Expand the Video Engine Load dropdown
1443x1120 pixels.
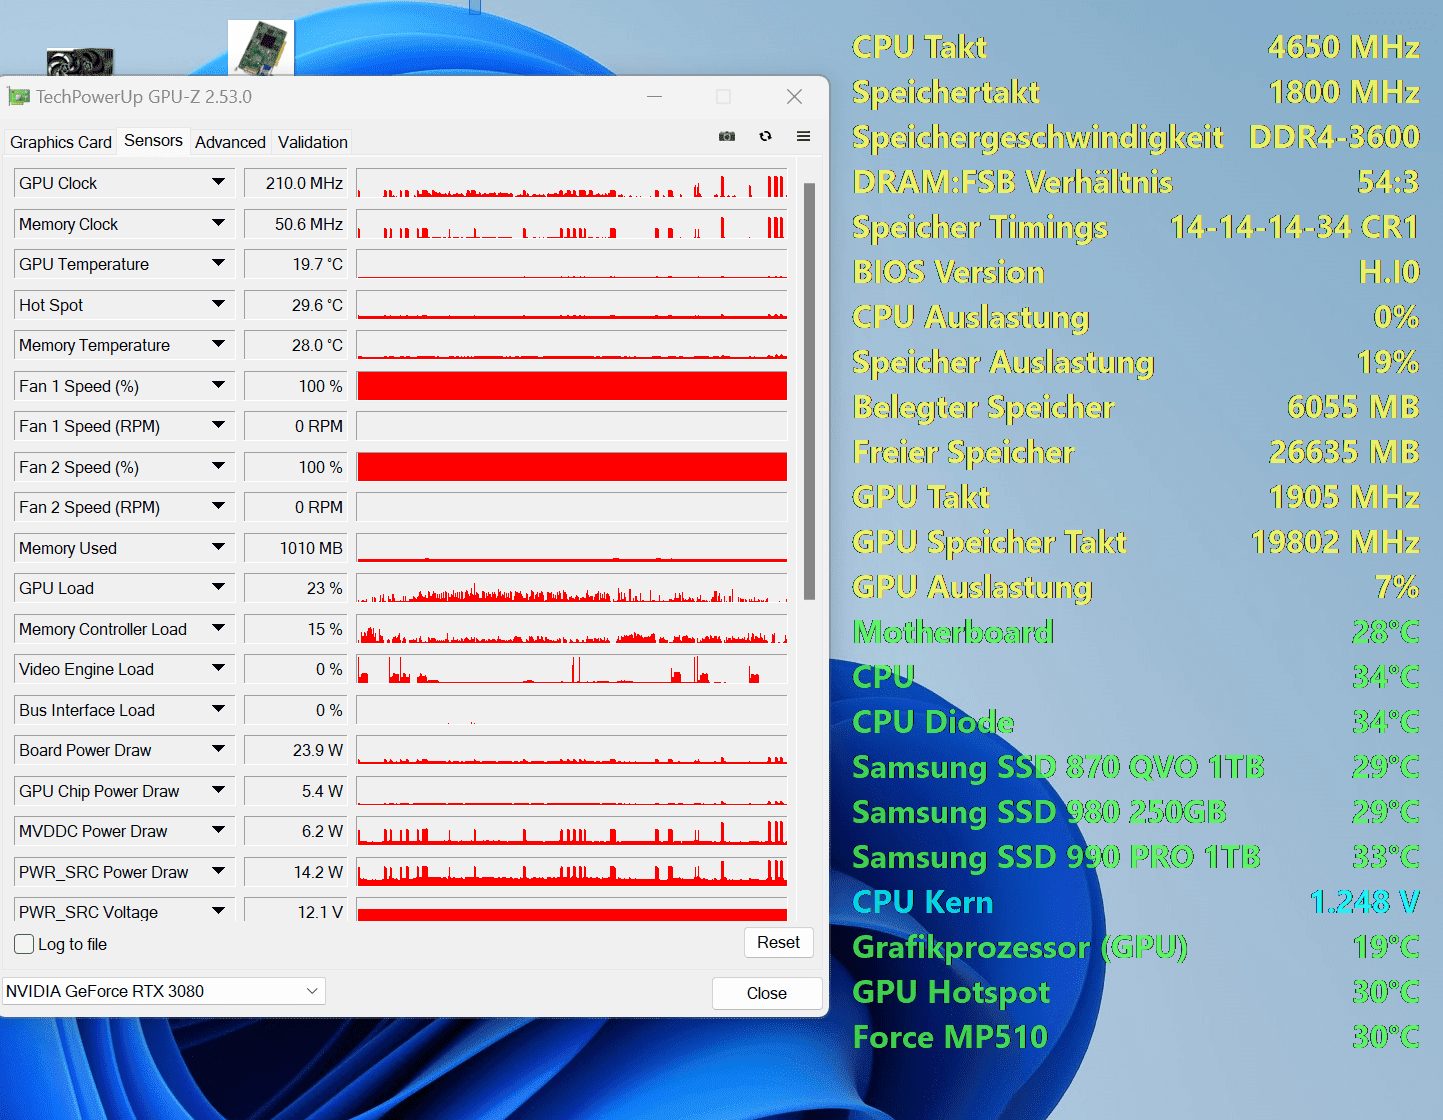point(218,668)
